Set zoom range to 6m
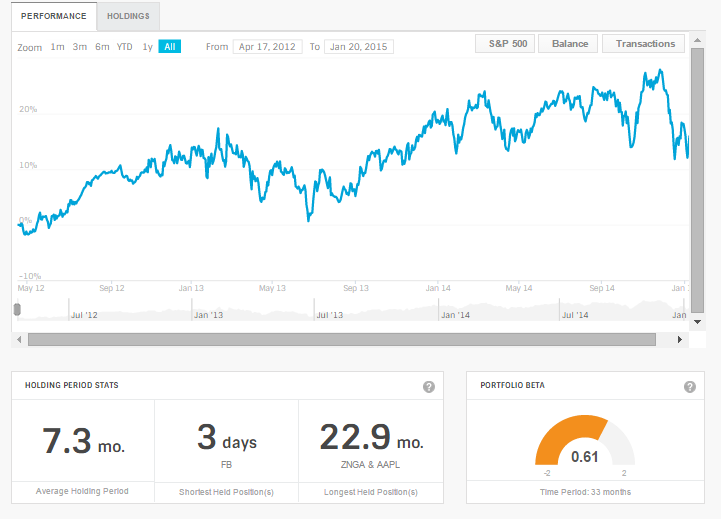 102,47
